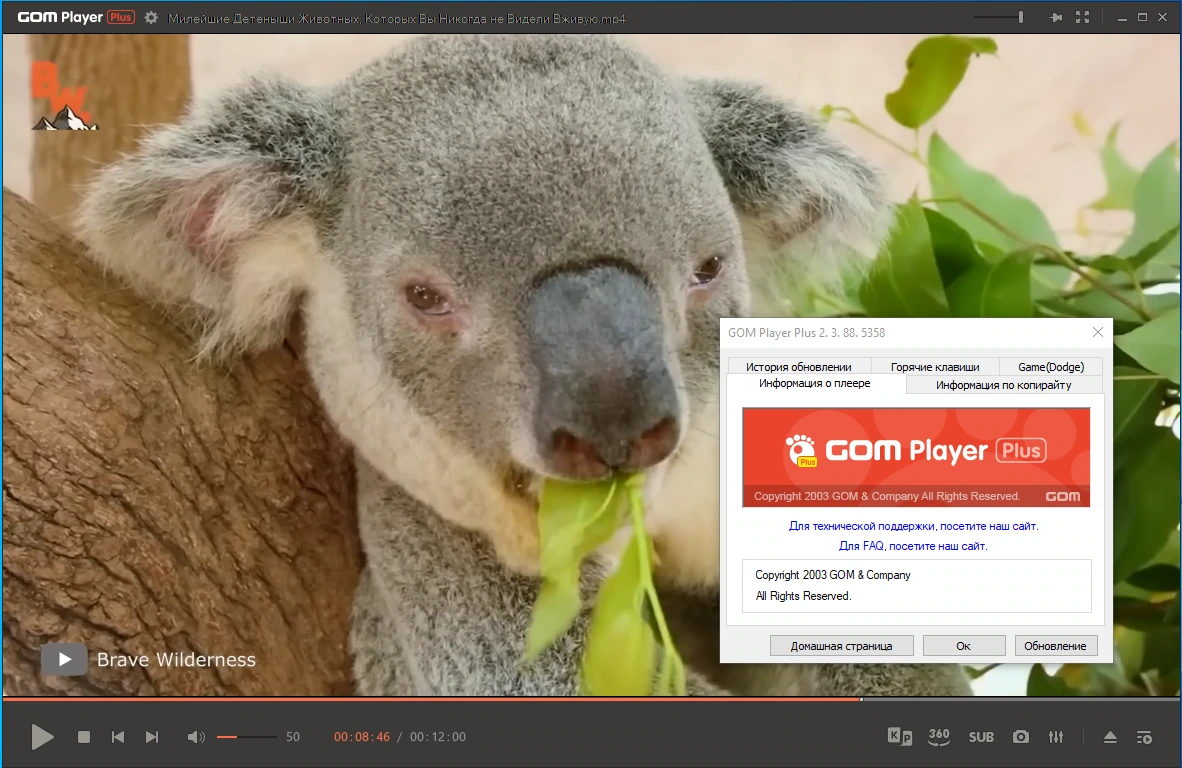Image resolution: width=1182 pixels, height=768 pixels.
Task: Click the GOM Player Plus banner image
Action: (x=916, y=457)
